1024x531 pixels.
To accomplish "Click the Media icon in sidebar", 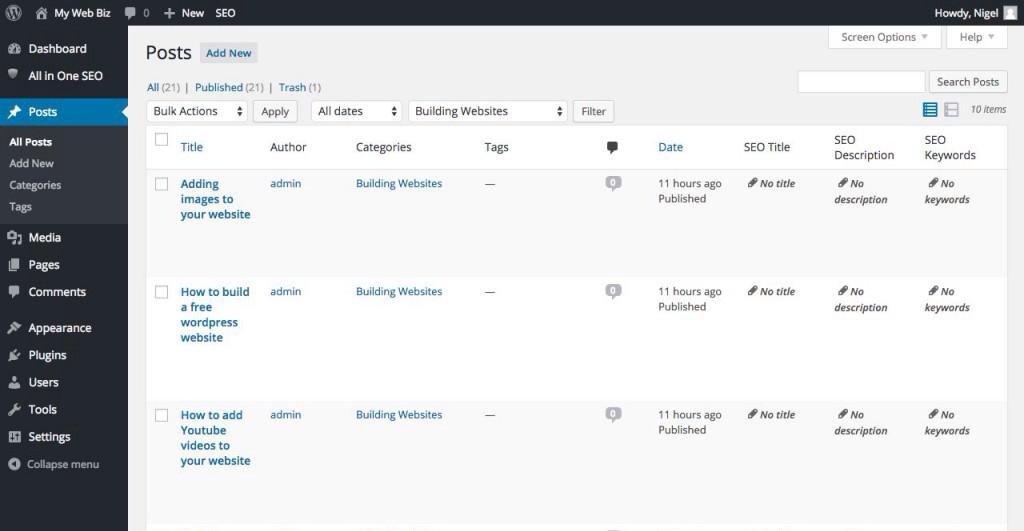I will click(x=14, y=238).
